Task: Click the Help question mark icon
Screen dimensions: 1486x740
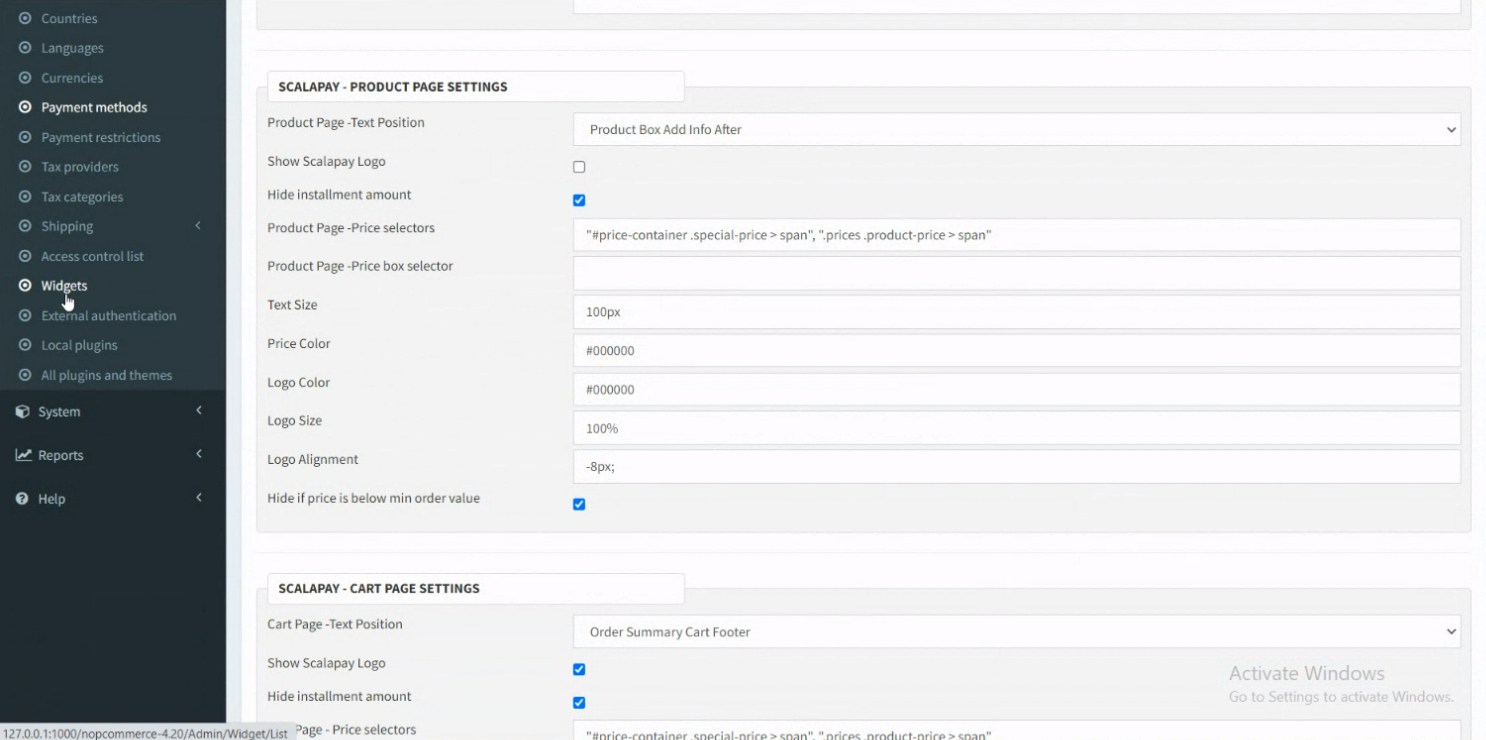Action: click(x=22, y=499)
